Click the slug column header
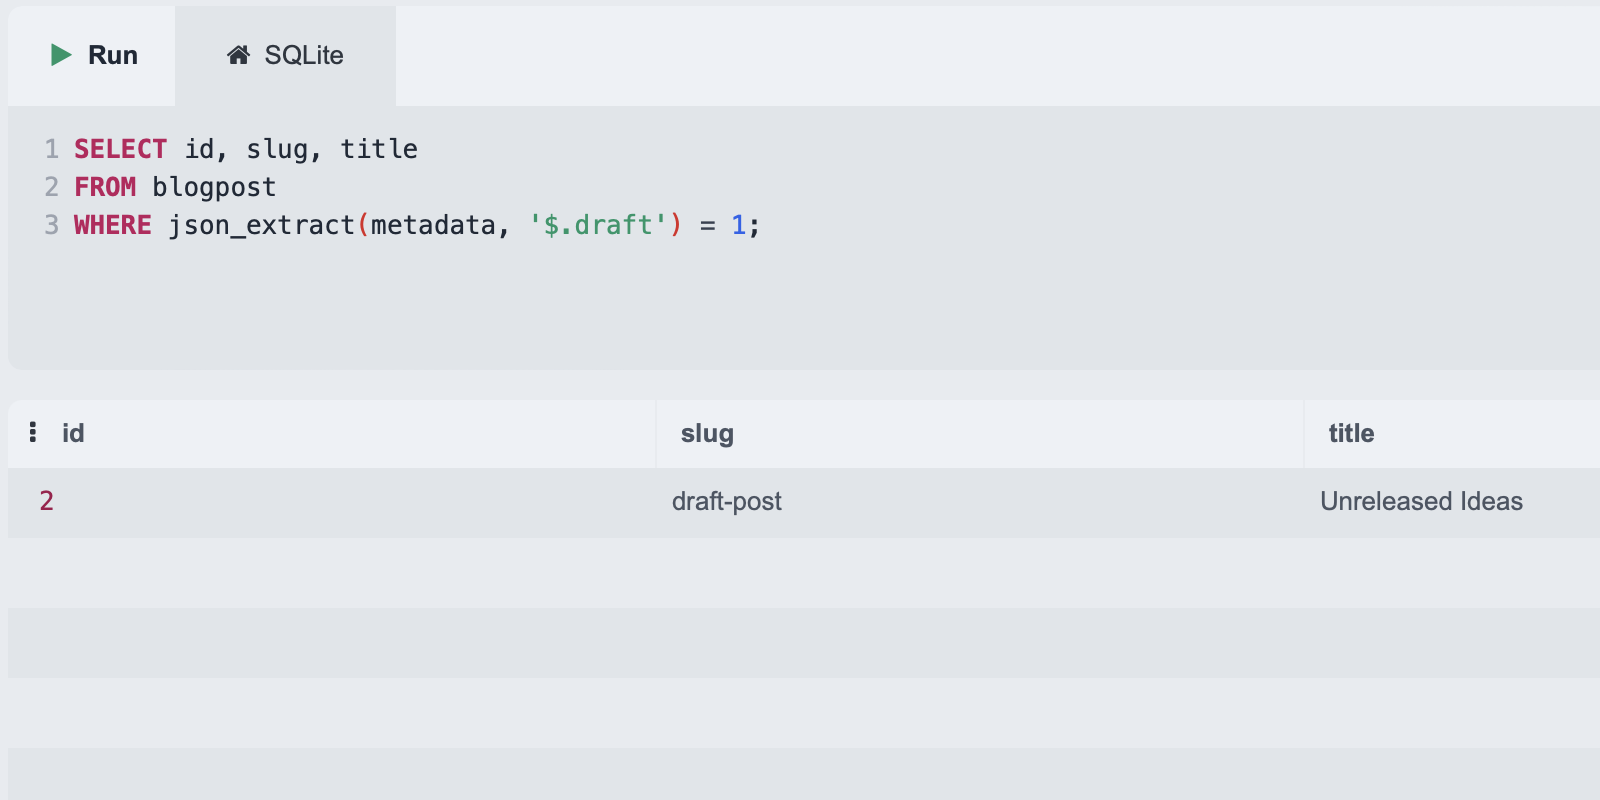The width and height of the screenshot is (1600, 800). tap(707, 433)
